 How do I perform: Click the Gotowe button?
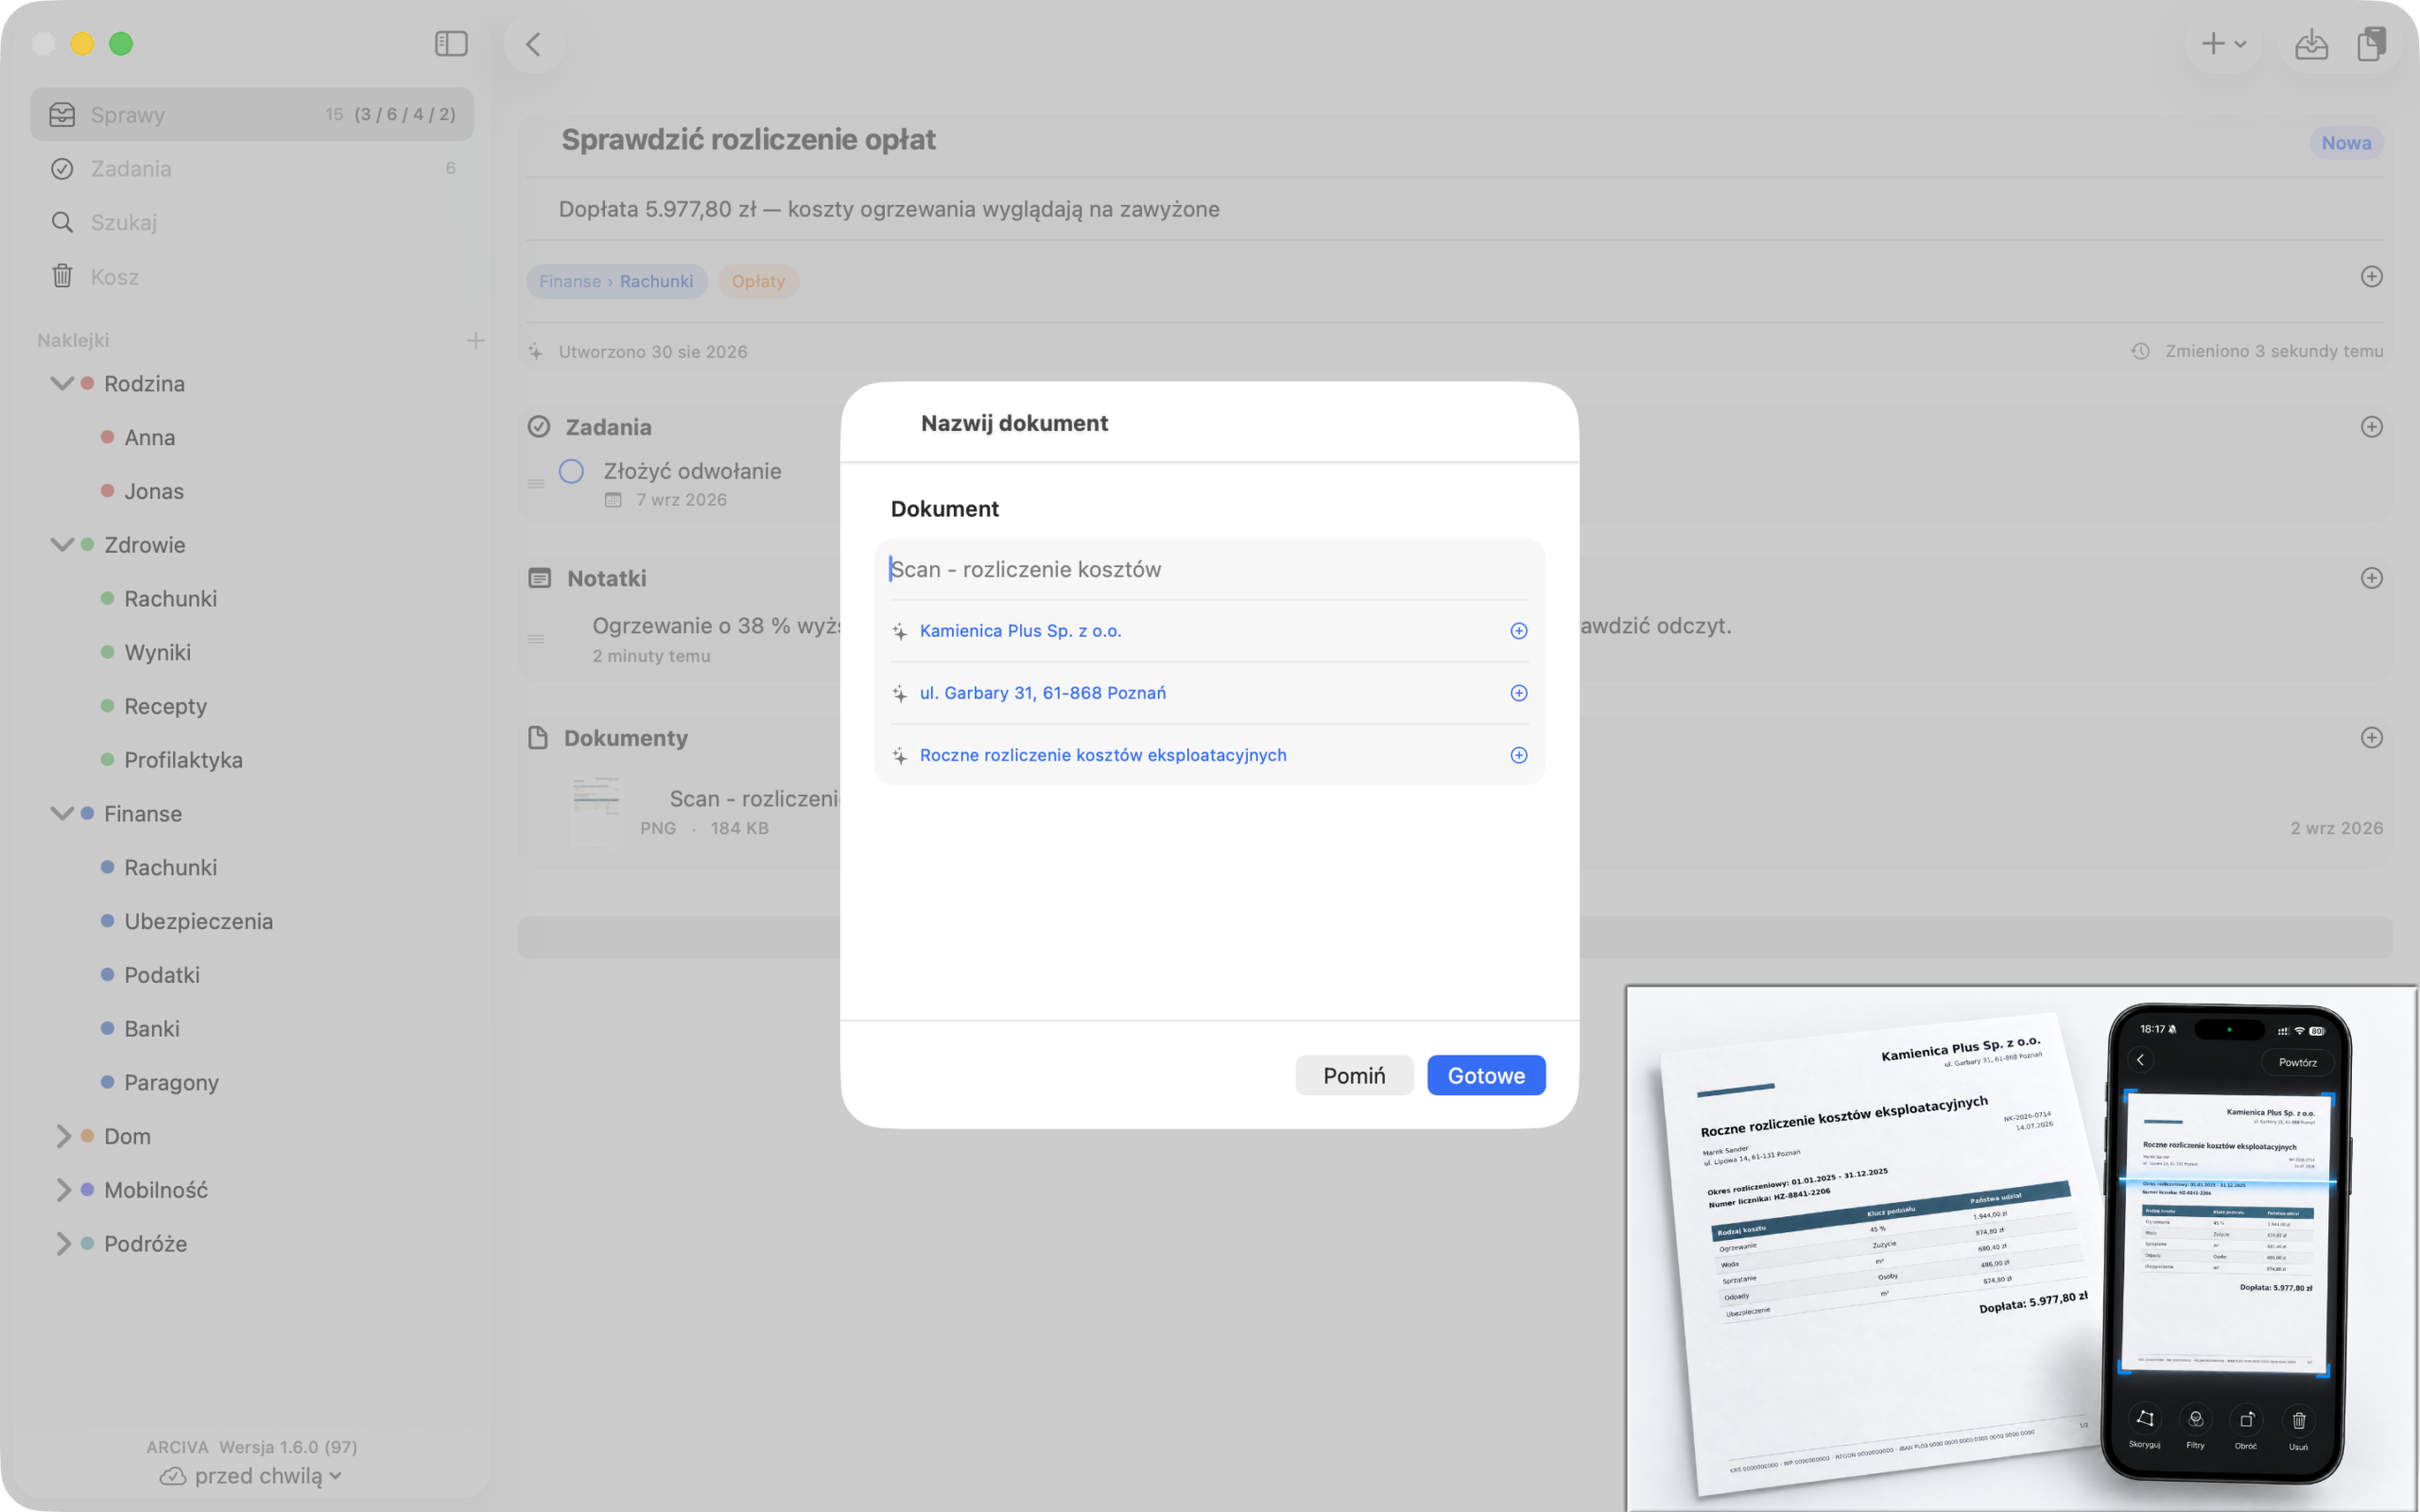(1486, 1076)
